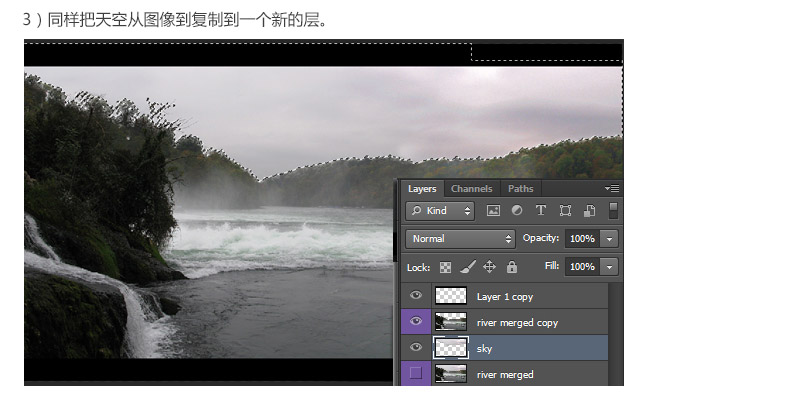The height and width of the screenshot is (393, 800).
Task: Open the Kind filter type dropdown
Action: tap(440, 211)
